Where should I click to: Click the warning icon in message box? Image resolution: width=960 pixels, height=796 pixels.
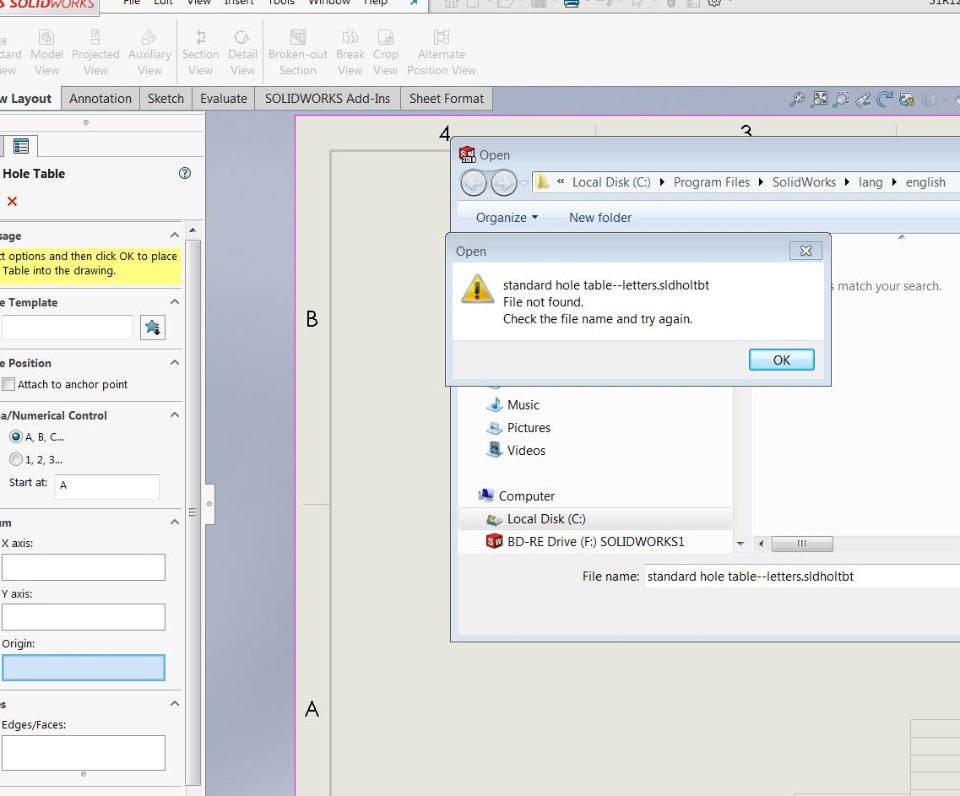[478, 288]
